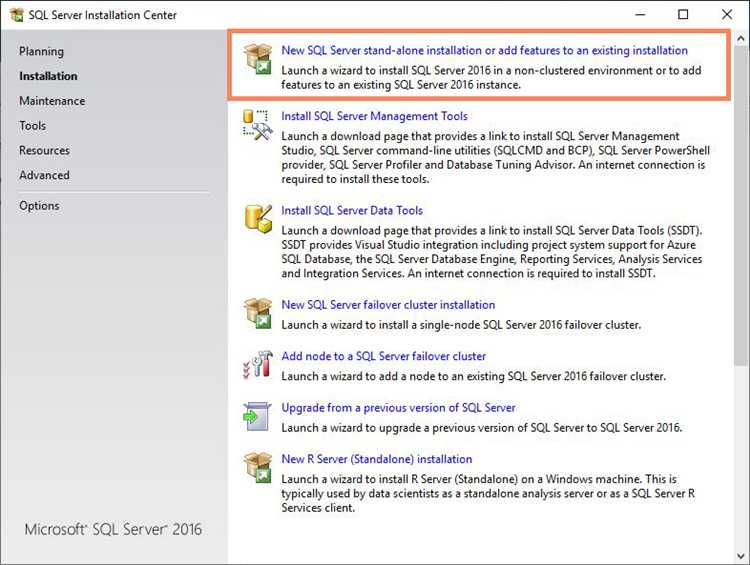Image resolution: width=750 pixels, height=565 pixels.
Task: Click the Add node tools icon
Action: click(258, 365)
